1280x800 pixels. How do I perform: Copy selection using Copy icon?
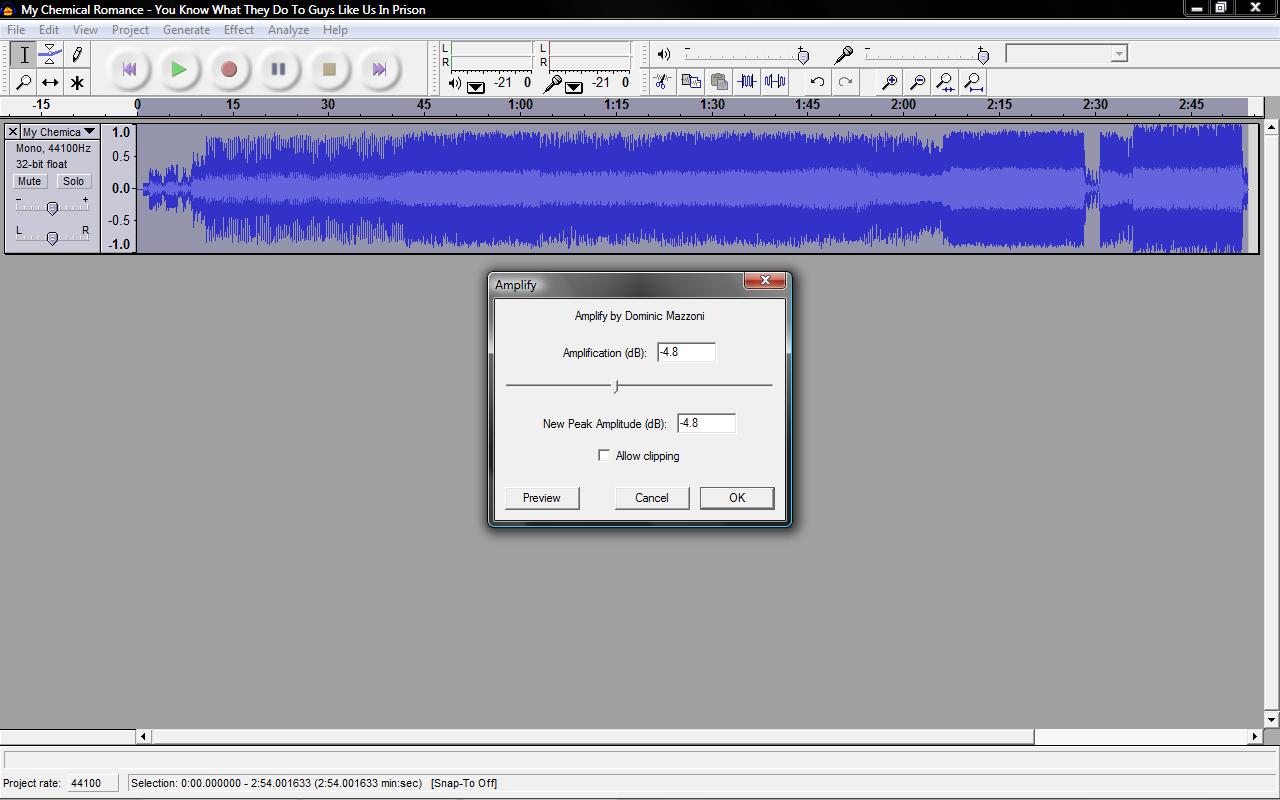point(690,82)
